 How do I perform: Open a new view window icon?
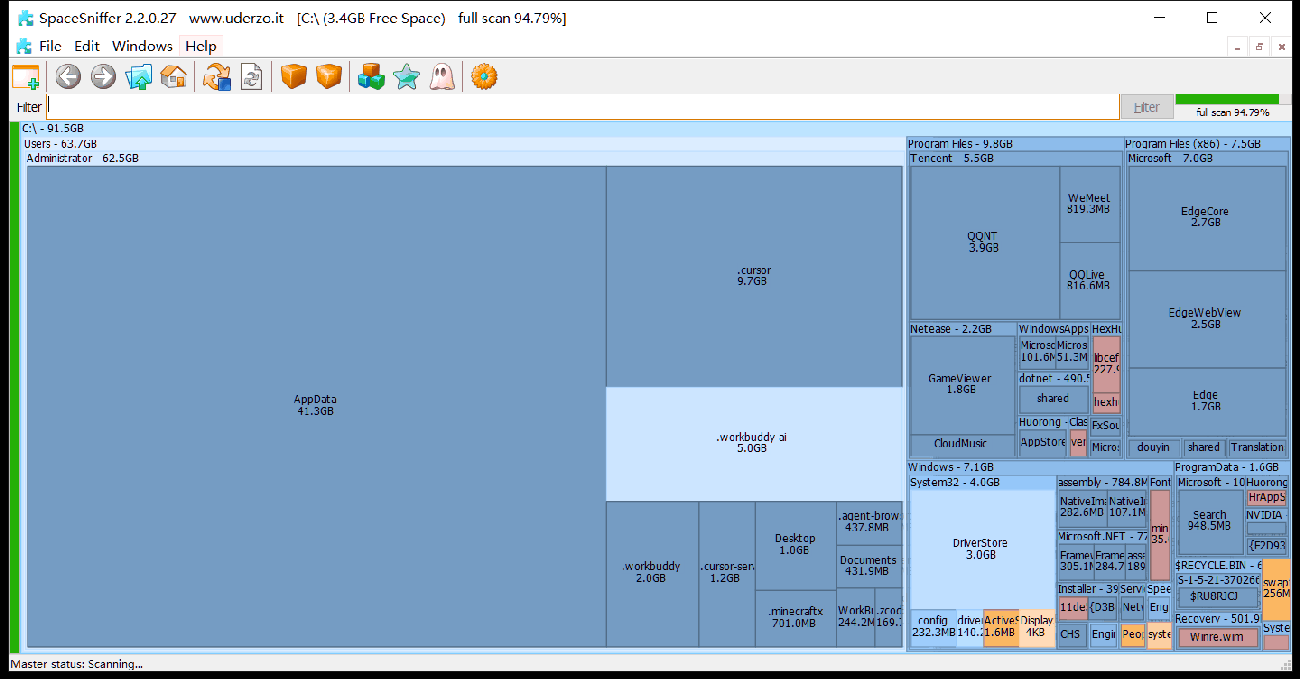(x=26, y=77)
